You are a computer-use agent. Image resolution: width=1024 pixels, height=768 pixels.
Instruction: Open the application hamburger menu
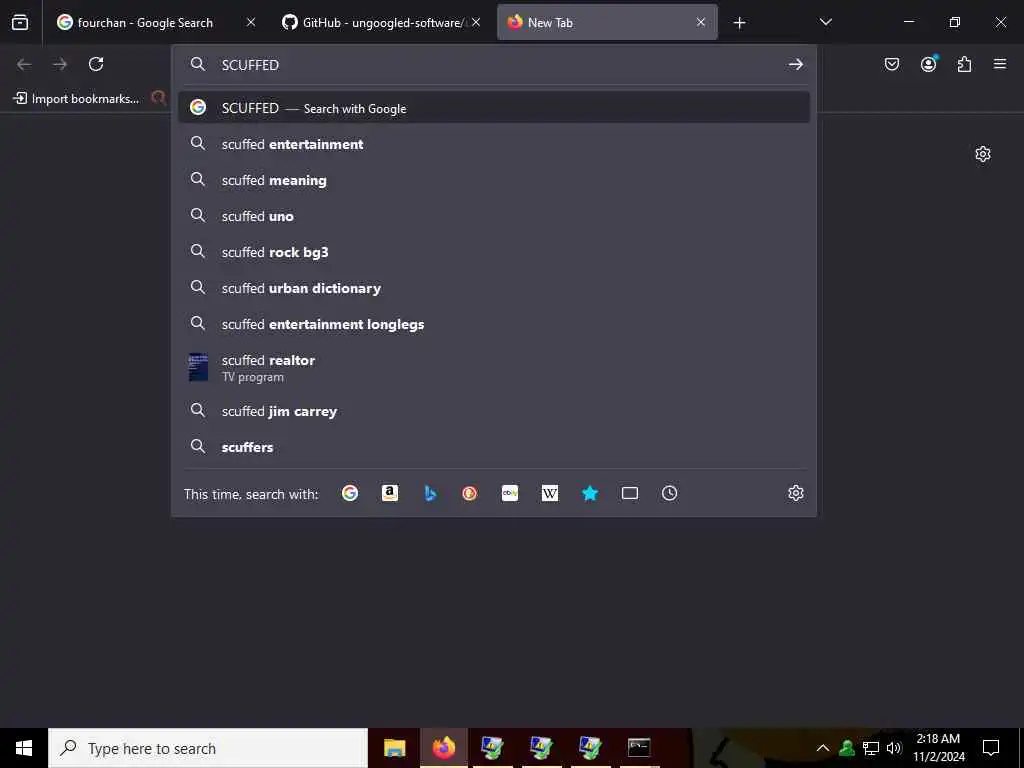coord(1000,64)
